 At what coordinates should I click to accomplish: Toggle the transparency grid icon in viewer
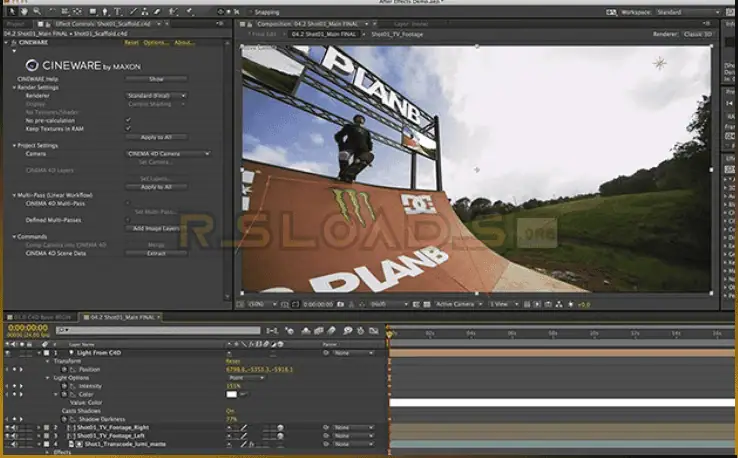427,305
